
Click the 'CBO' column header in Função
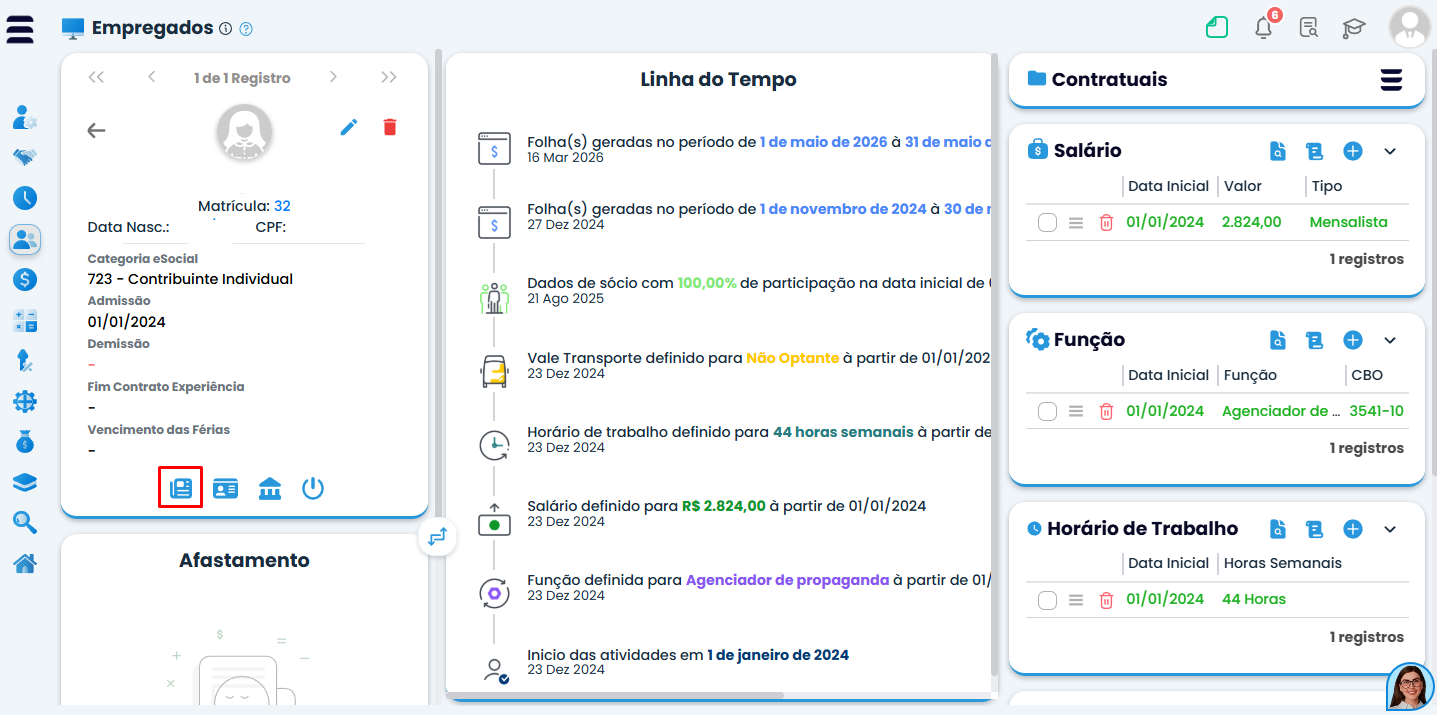tap(1366, 375)
